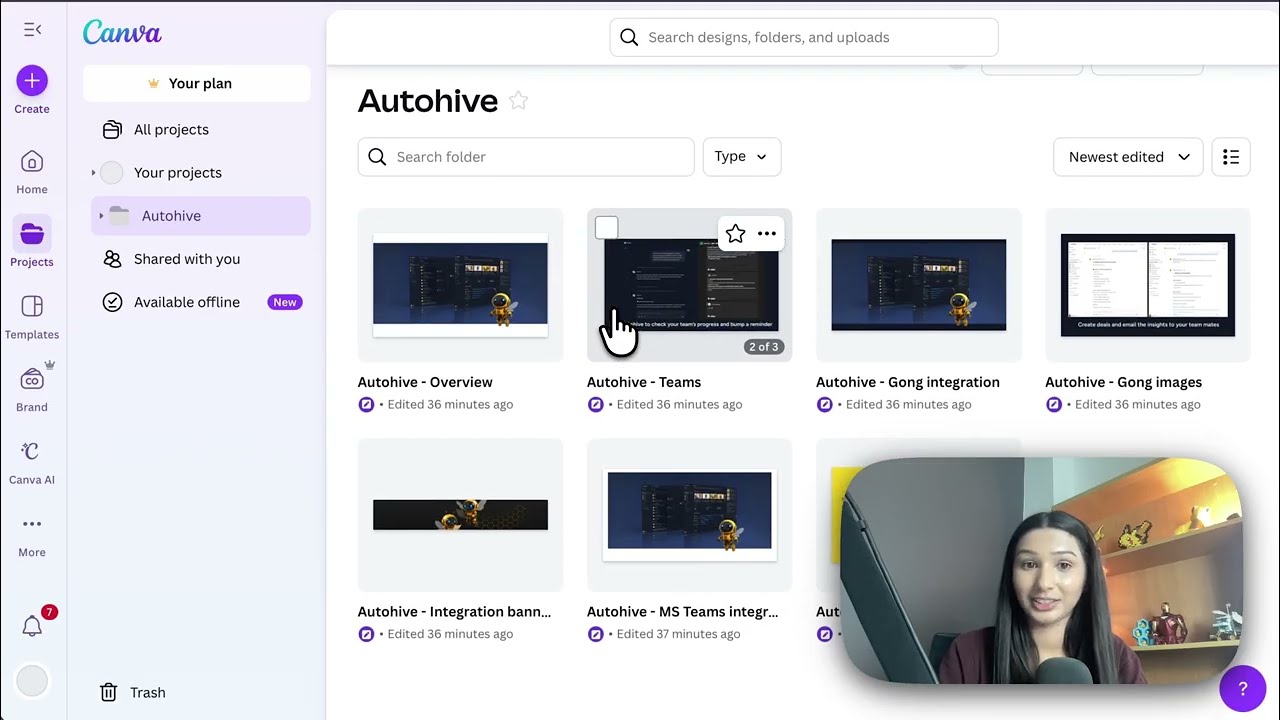Click the Your plan button

197,83
